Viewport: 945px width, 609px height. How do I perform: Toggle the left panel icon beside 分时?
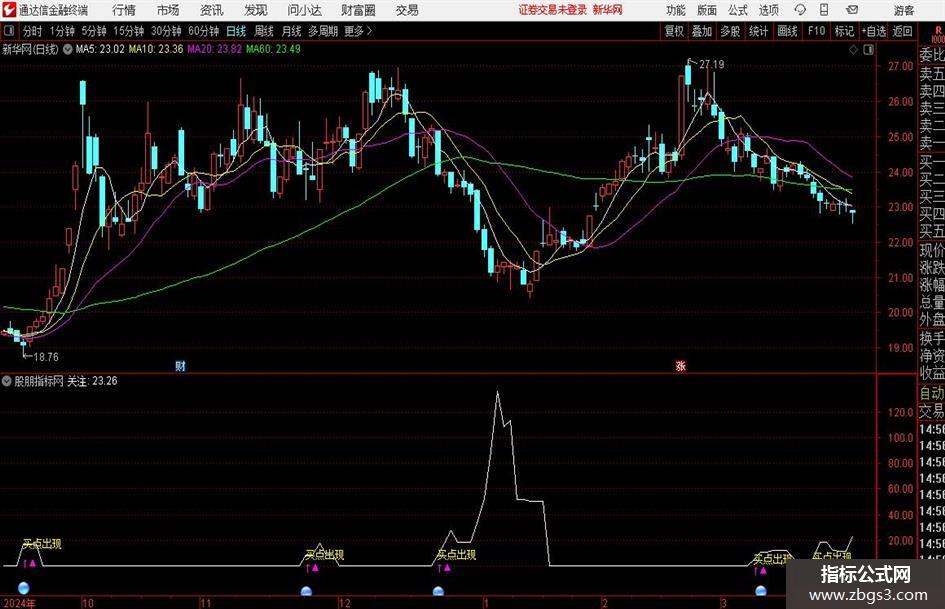[x=9, y=31]
